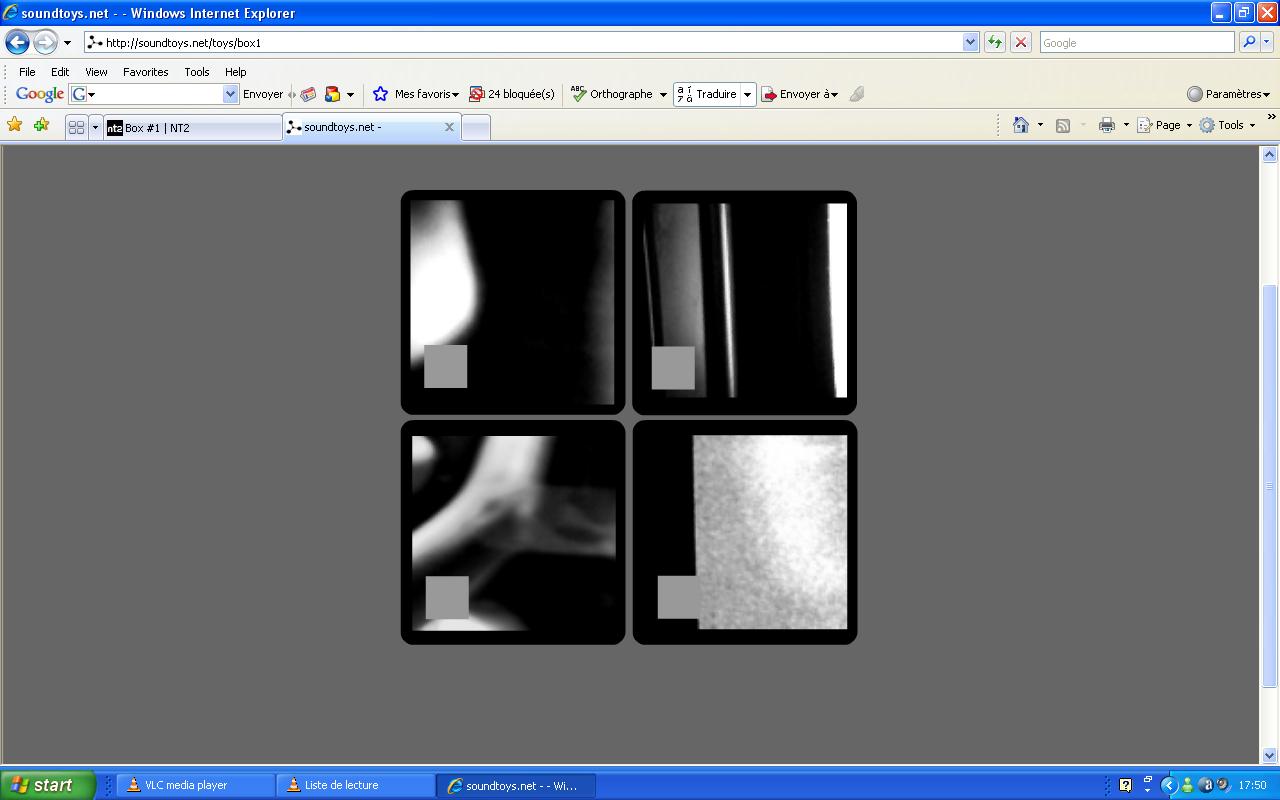1280x800 pixels.
Task: Open the Tools gear menu in command bar
Action: tap(1228, 125)
